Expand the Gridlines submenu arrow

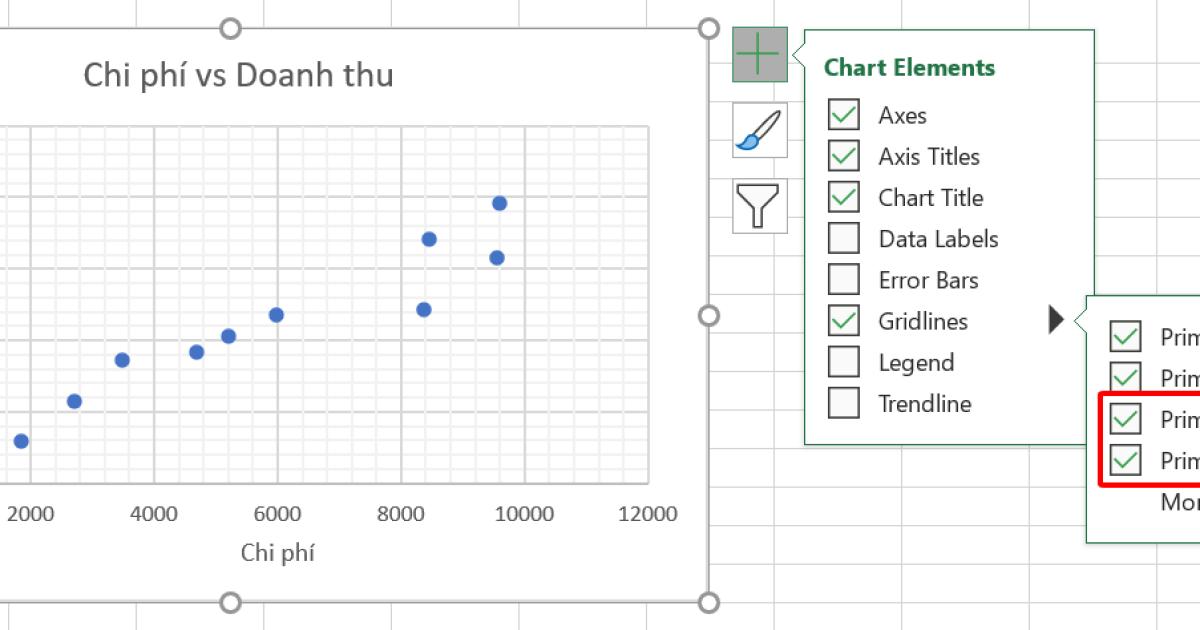point(1056,320)
